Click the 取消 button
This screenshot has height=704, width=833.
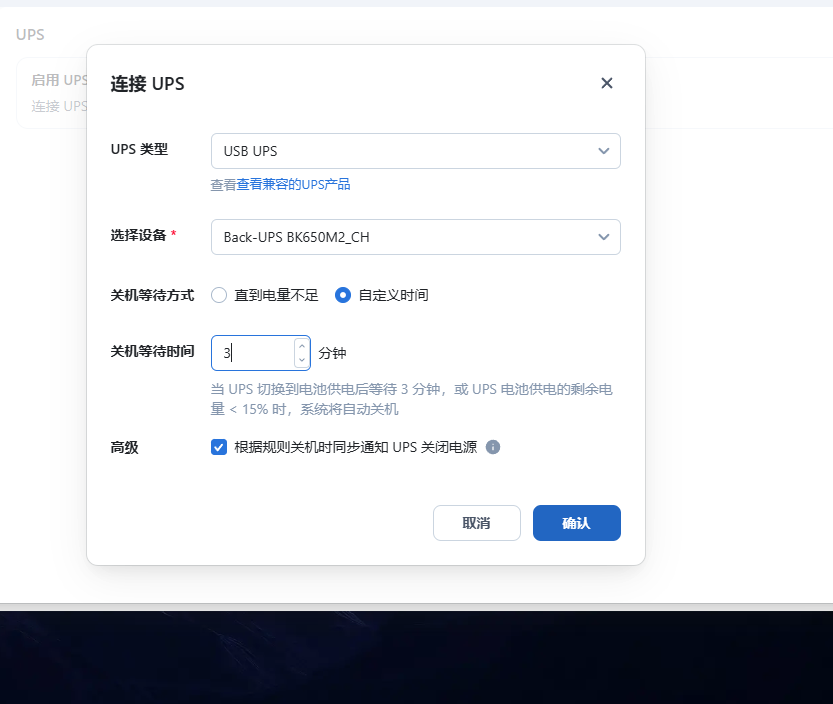pos(477,523)
